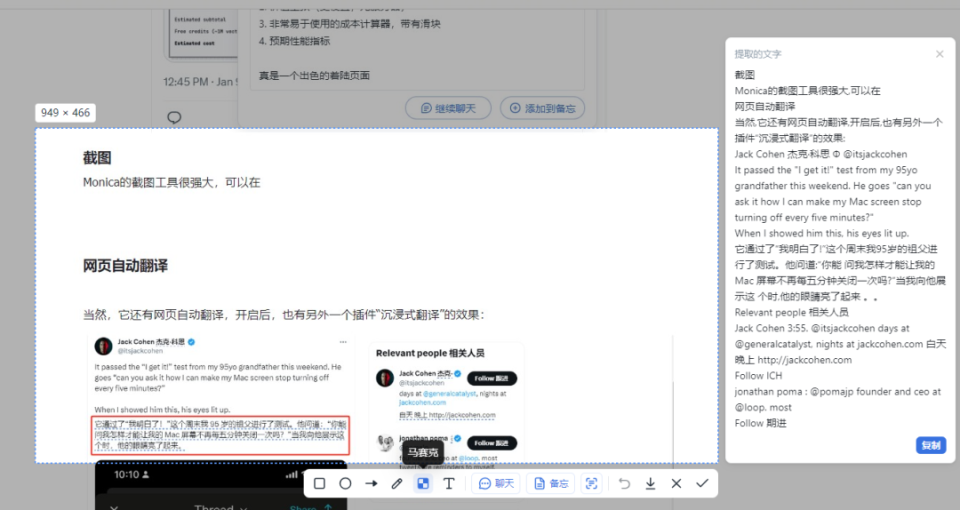
Task: Select the ellipse annotation tool
Action: click(345, 484)
